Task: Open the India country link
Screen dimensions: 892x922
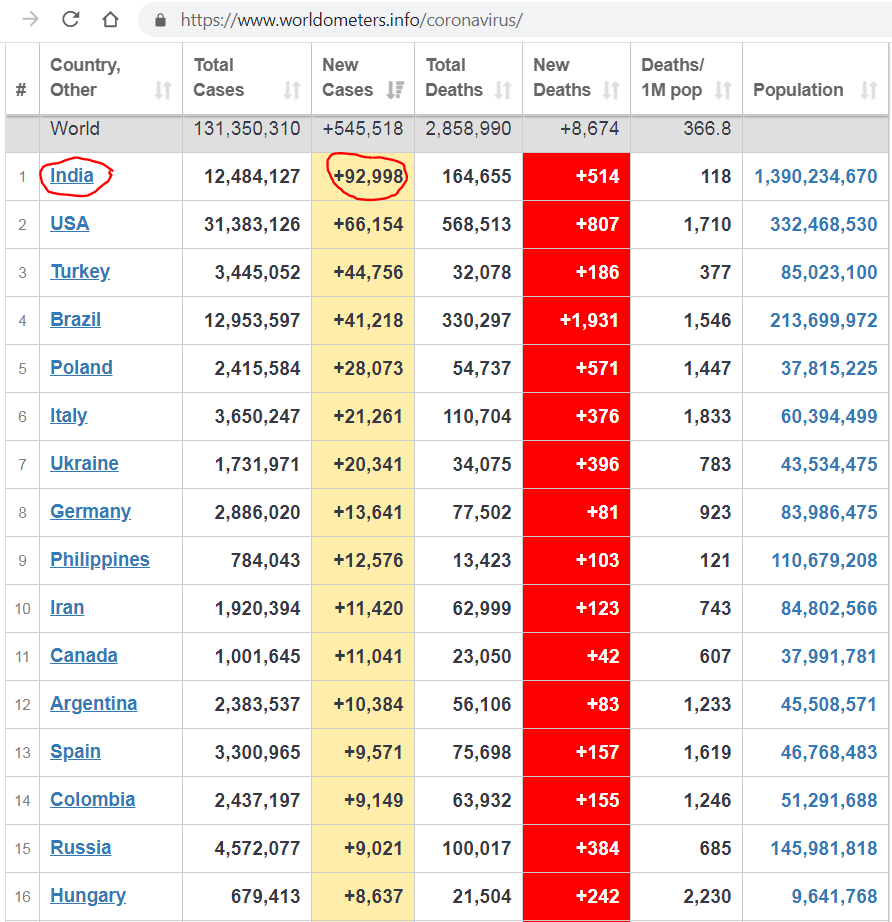Action: [x=71, y=175]
